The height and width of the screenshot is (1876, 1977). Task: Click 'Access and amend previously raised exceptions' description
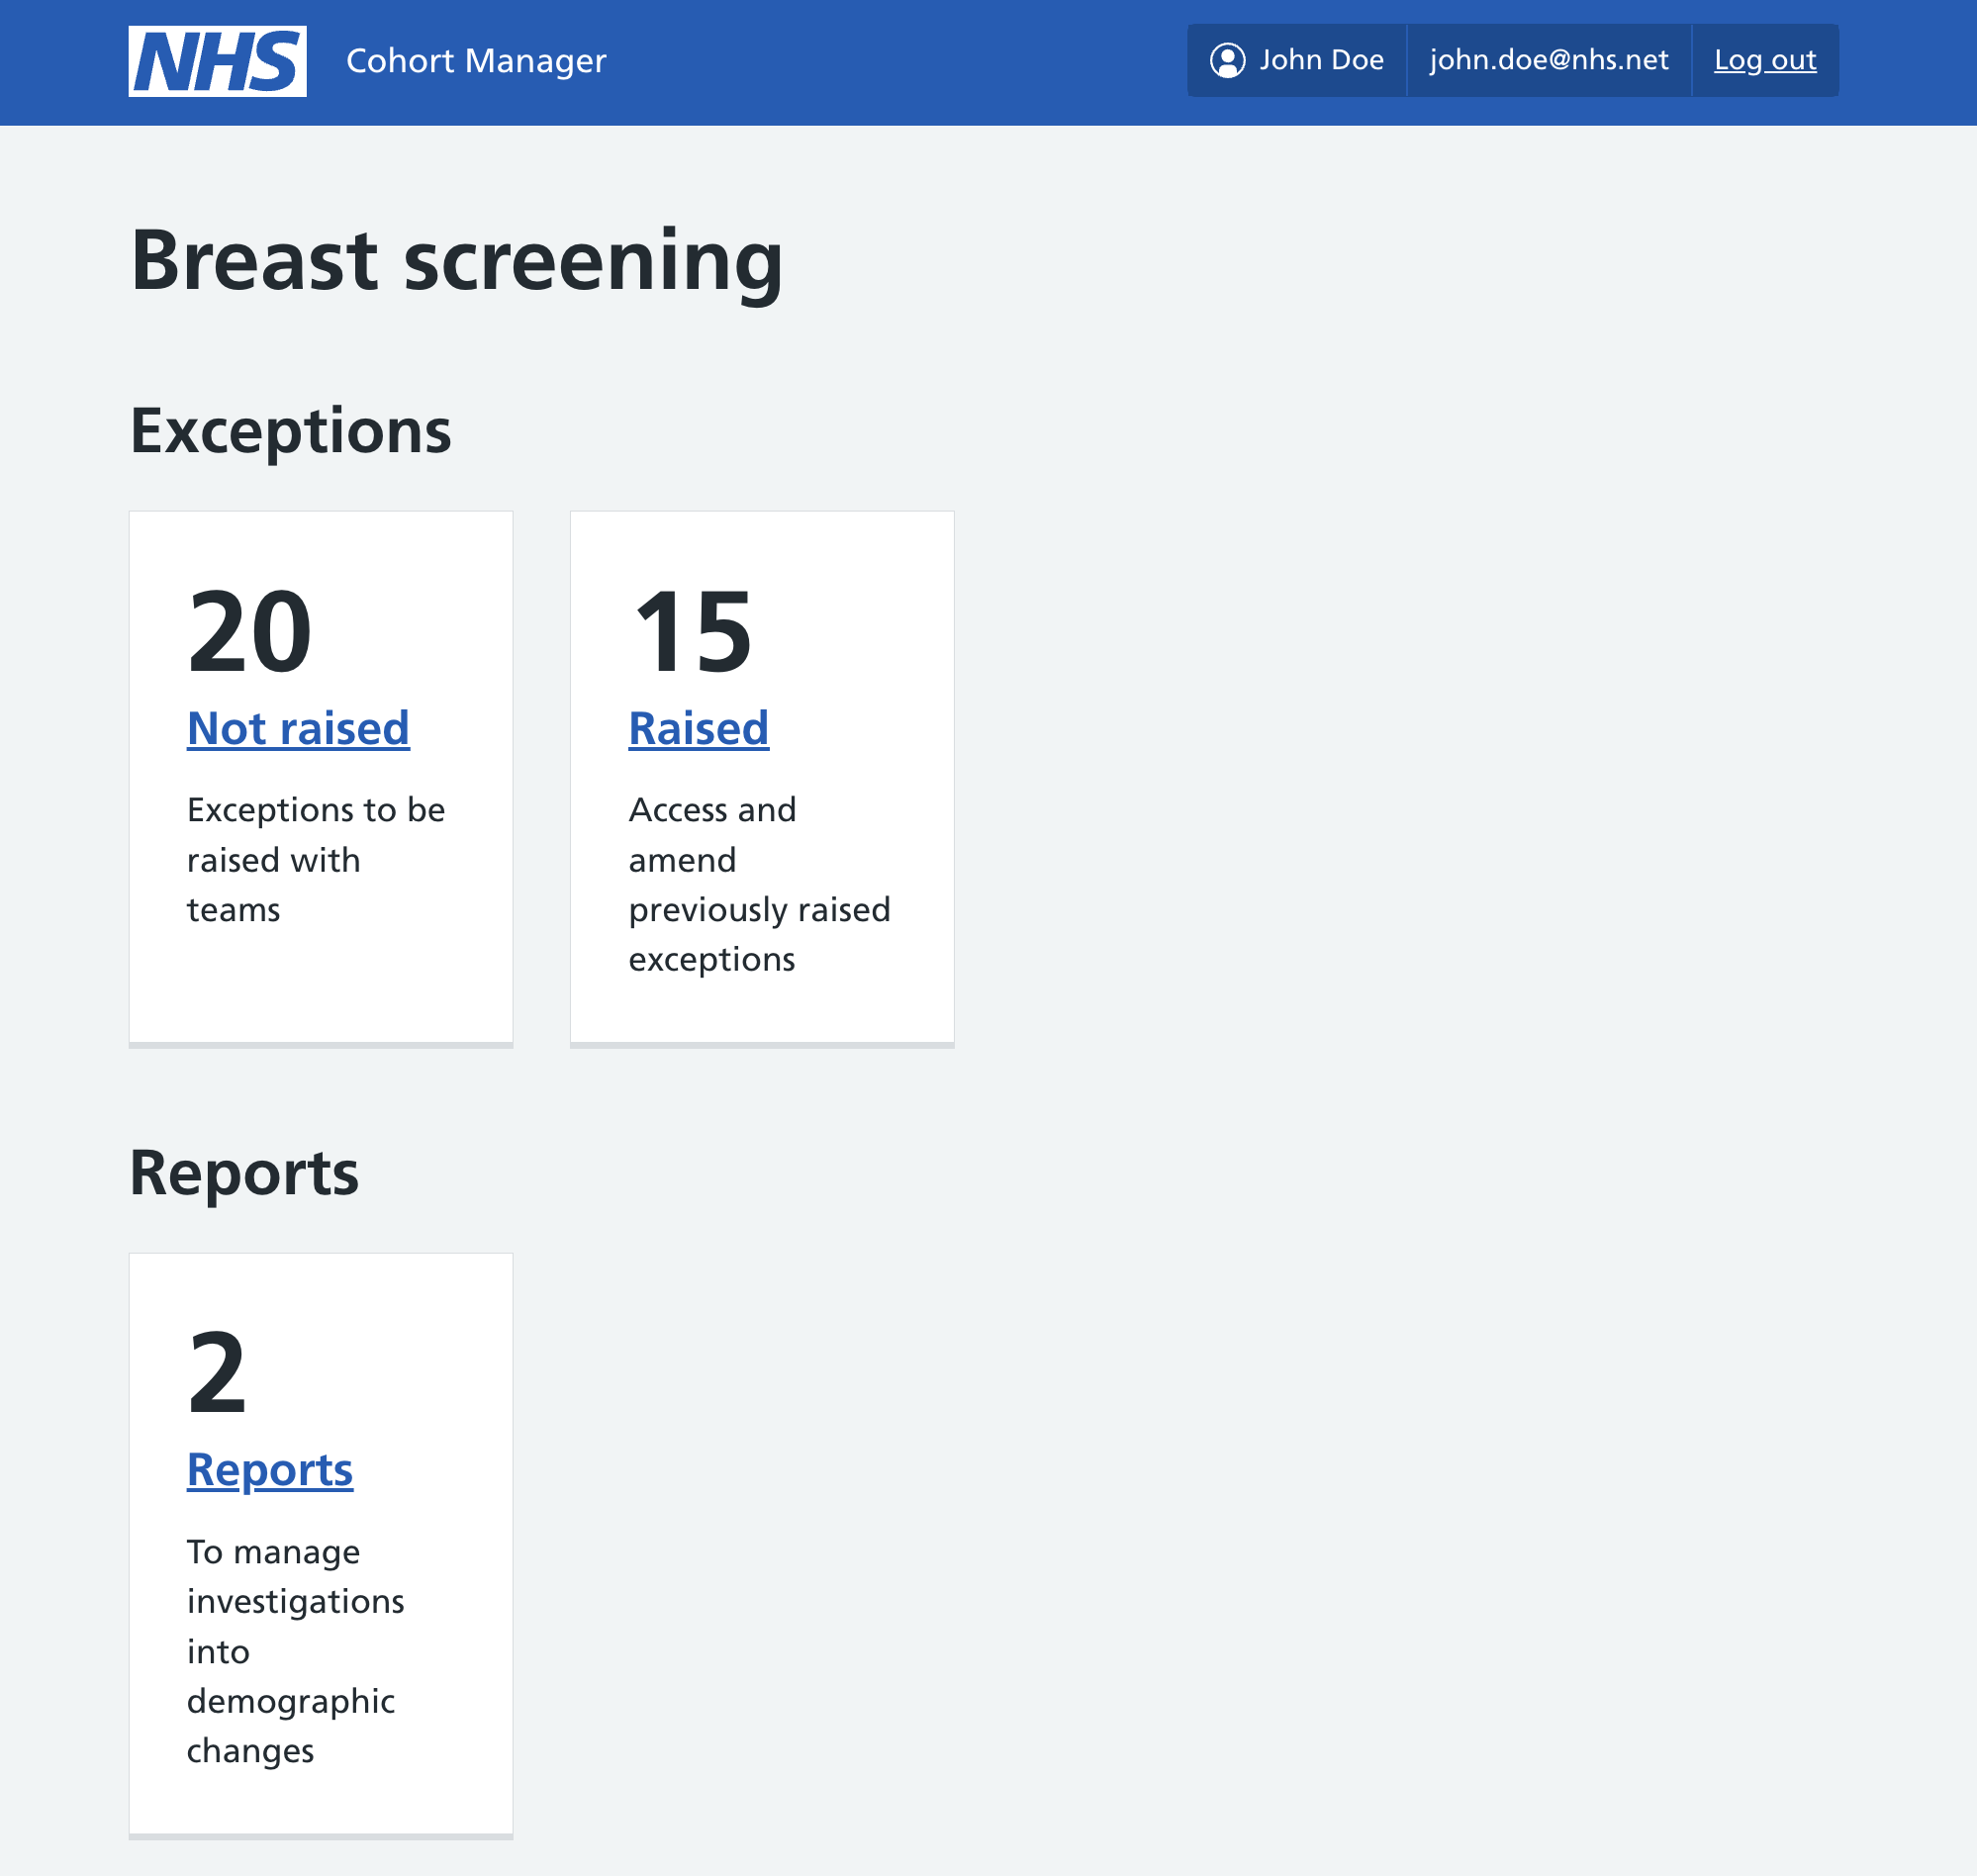[x=759, y=885]
